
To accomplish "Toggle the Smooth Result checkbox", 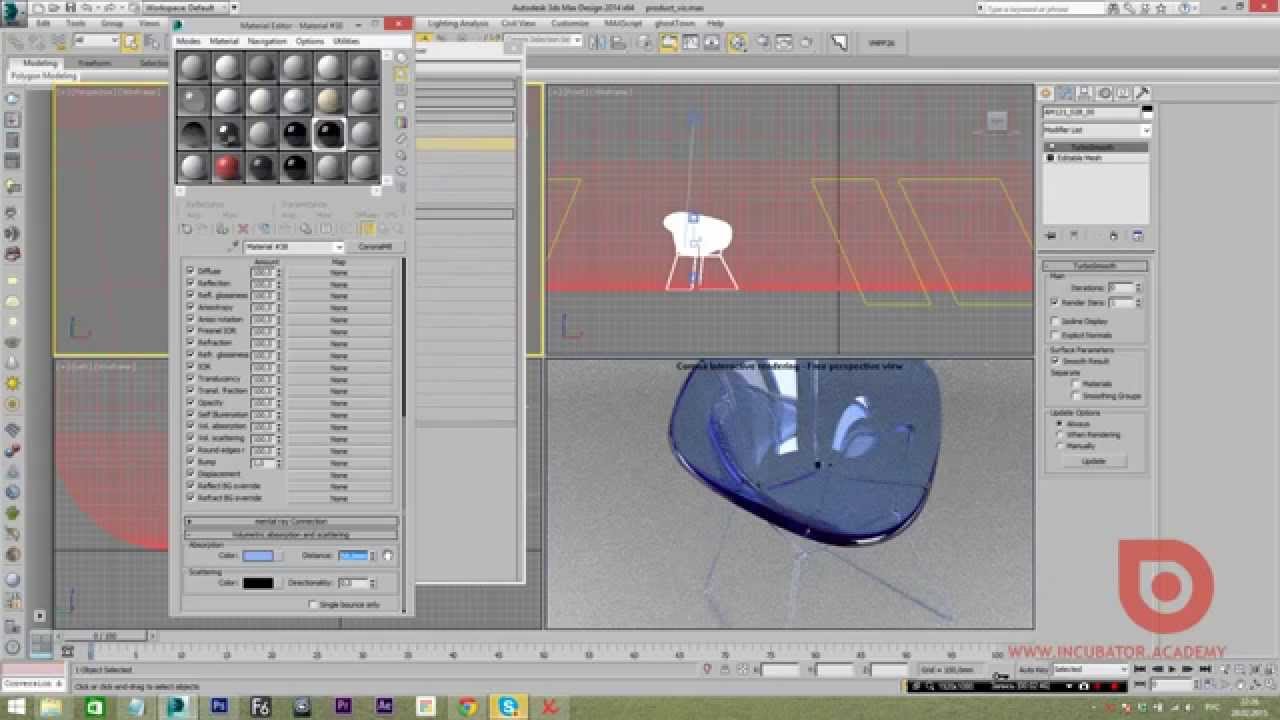I will coord(1054,361).
